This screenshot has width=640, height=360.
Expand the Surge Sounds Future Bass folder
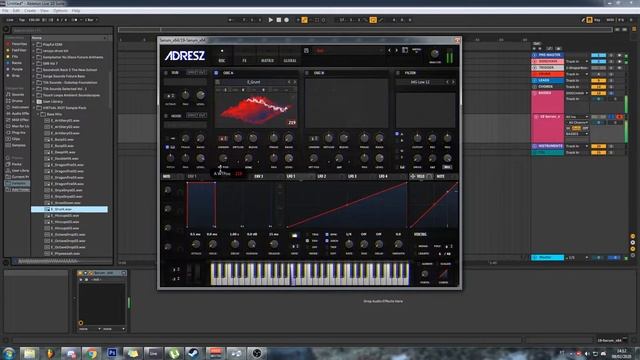[34, 76]
